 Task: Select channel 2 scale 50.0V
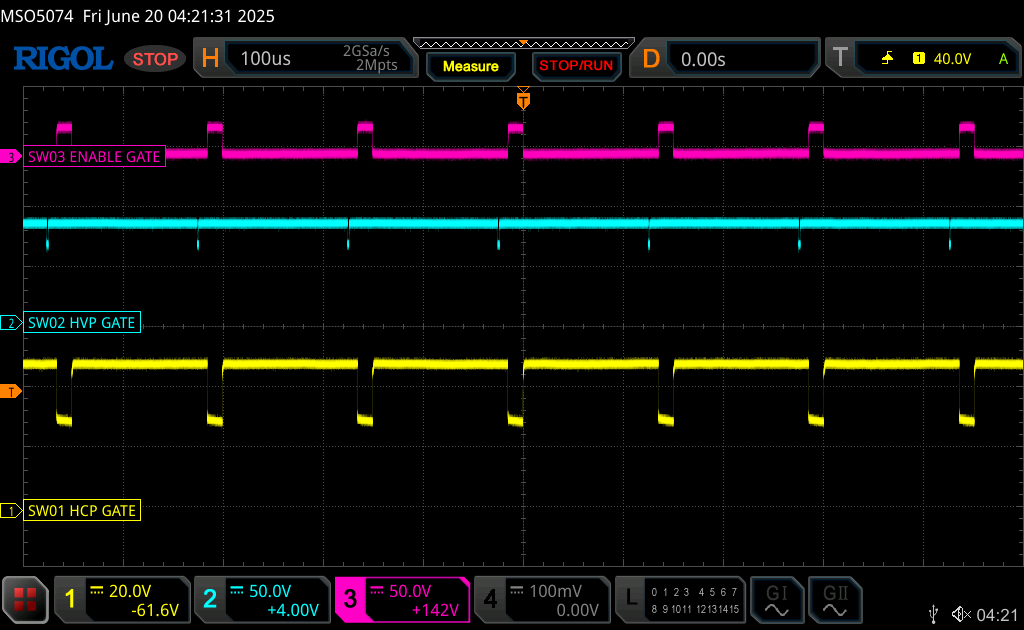(x=270, y=591)
